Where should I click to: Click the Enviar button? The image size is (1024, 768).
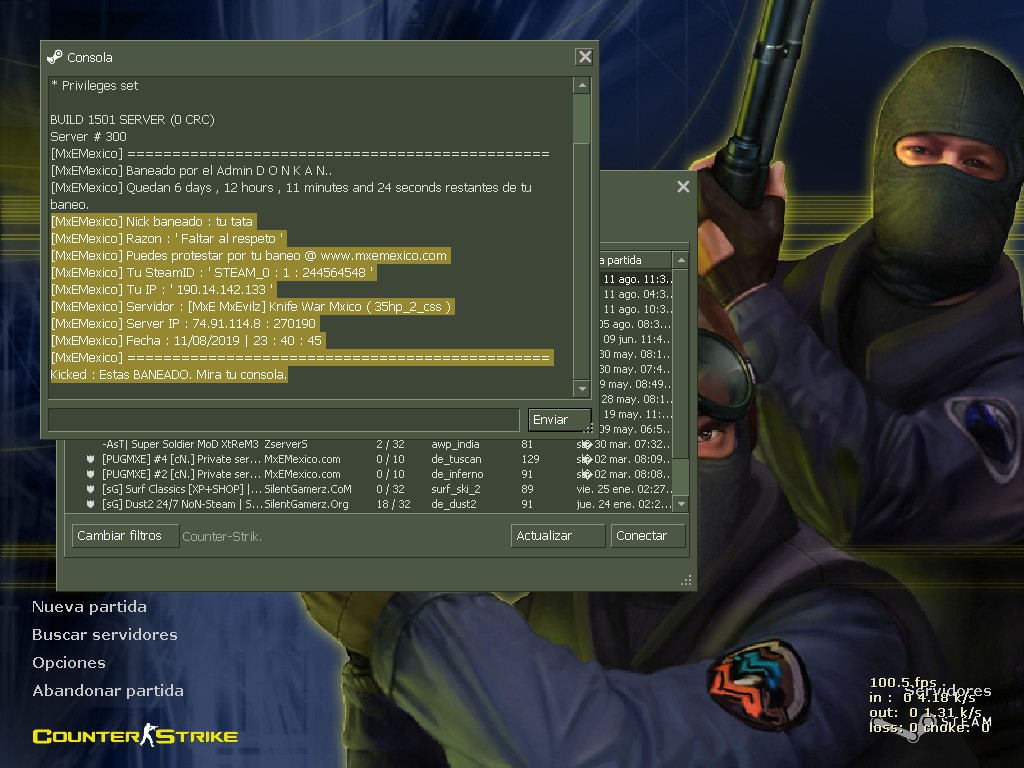point(559,420)
